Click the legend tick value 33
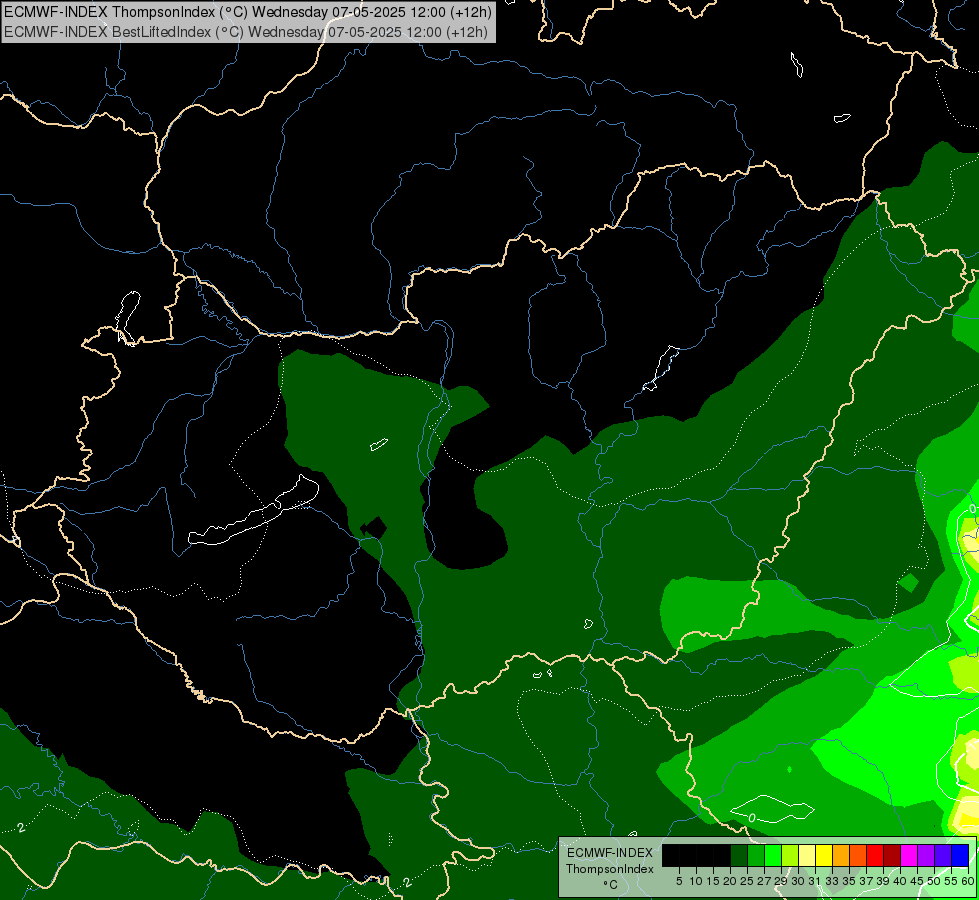The image size is (979, 900). pos(832,881)
